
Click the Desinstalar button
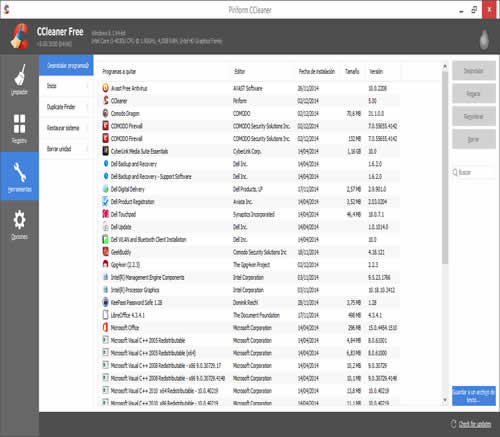(474, 71)
